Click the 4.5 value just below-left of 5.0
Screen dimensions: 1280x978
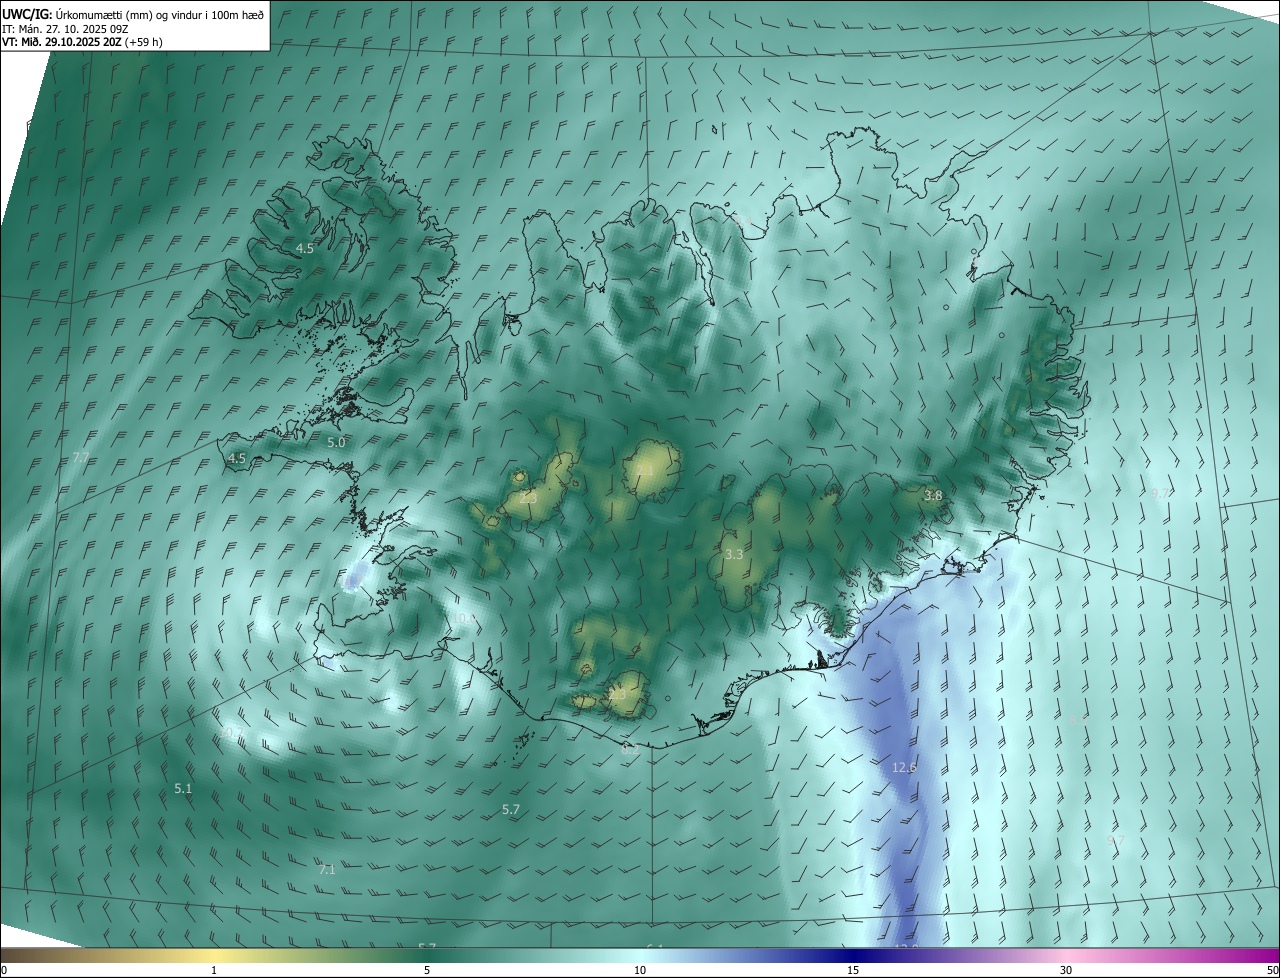[237, 458]
